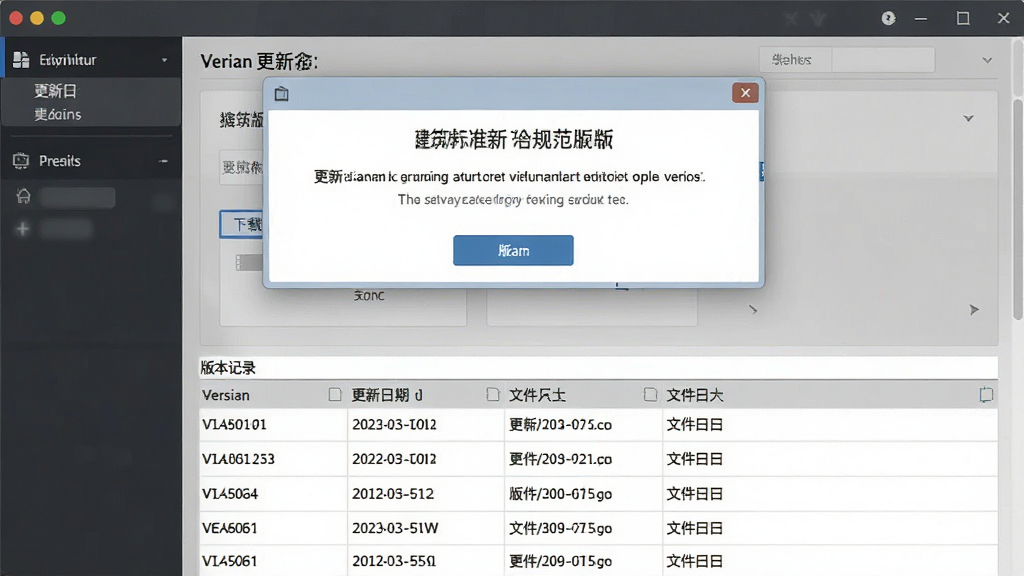Toggle the checkbox in the 文件尺士 column header
Viewport: 1024px width, 576px height.
650,394
